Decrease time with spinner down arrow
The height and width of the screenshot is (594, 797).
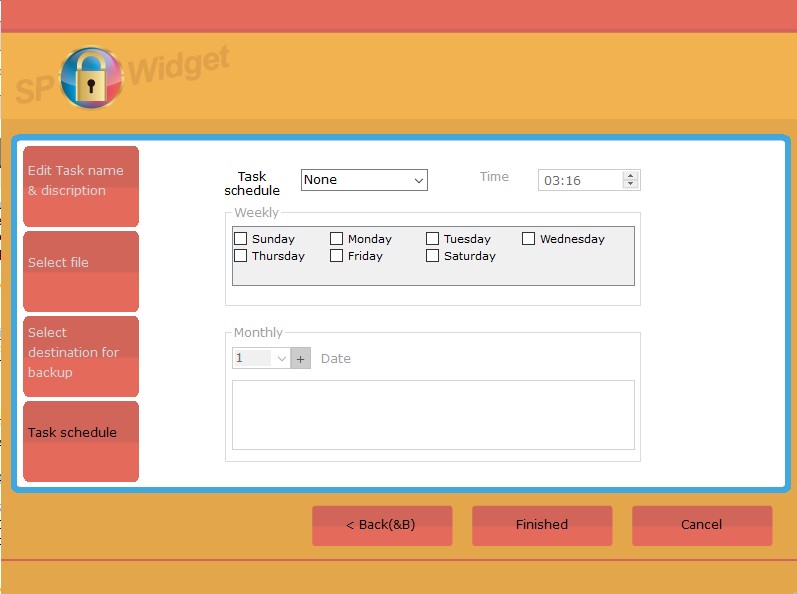click(630, 185)
